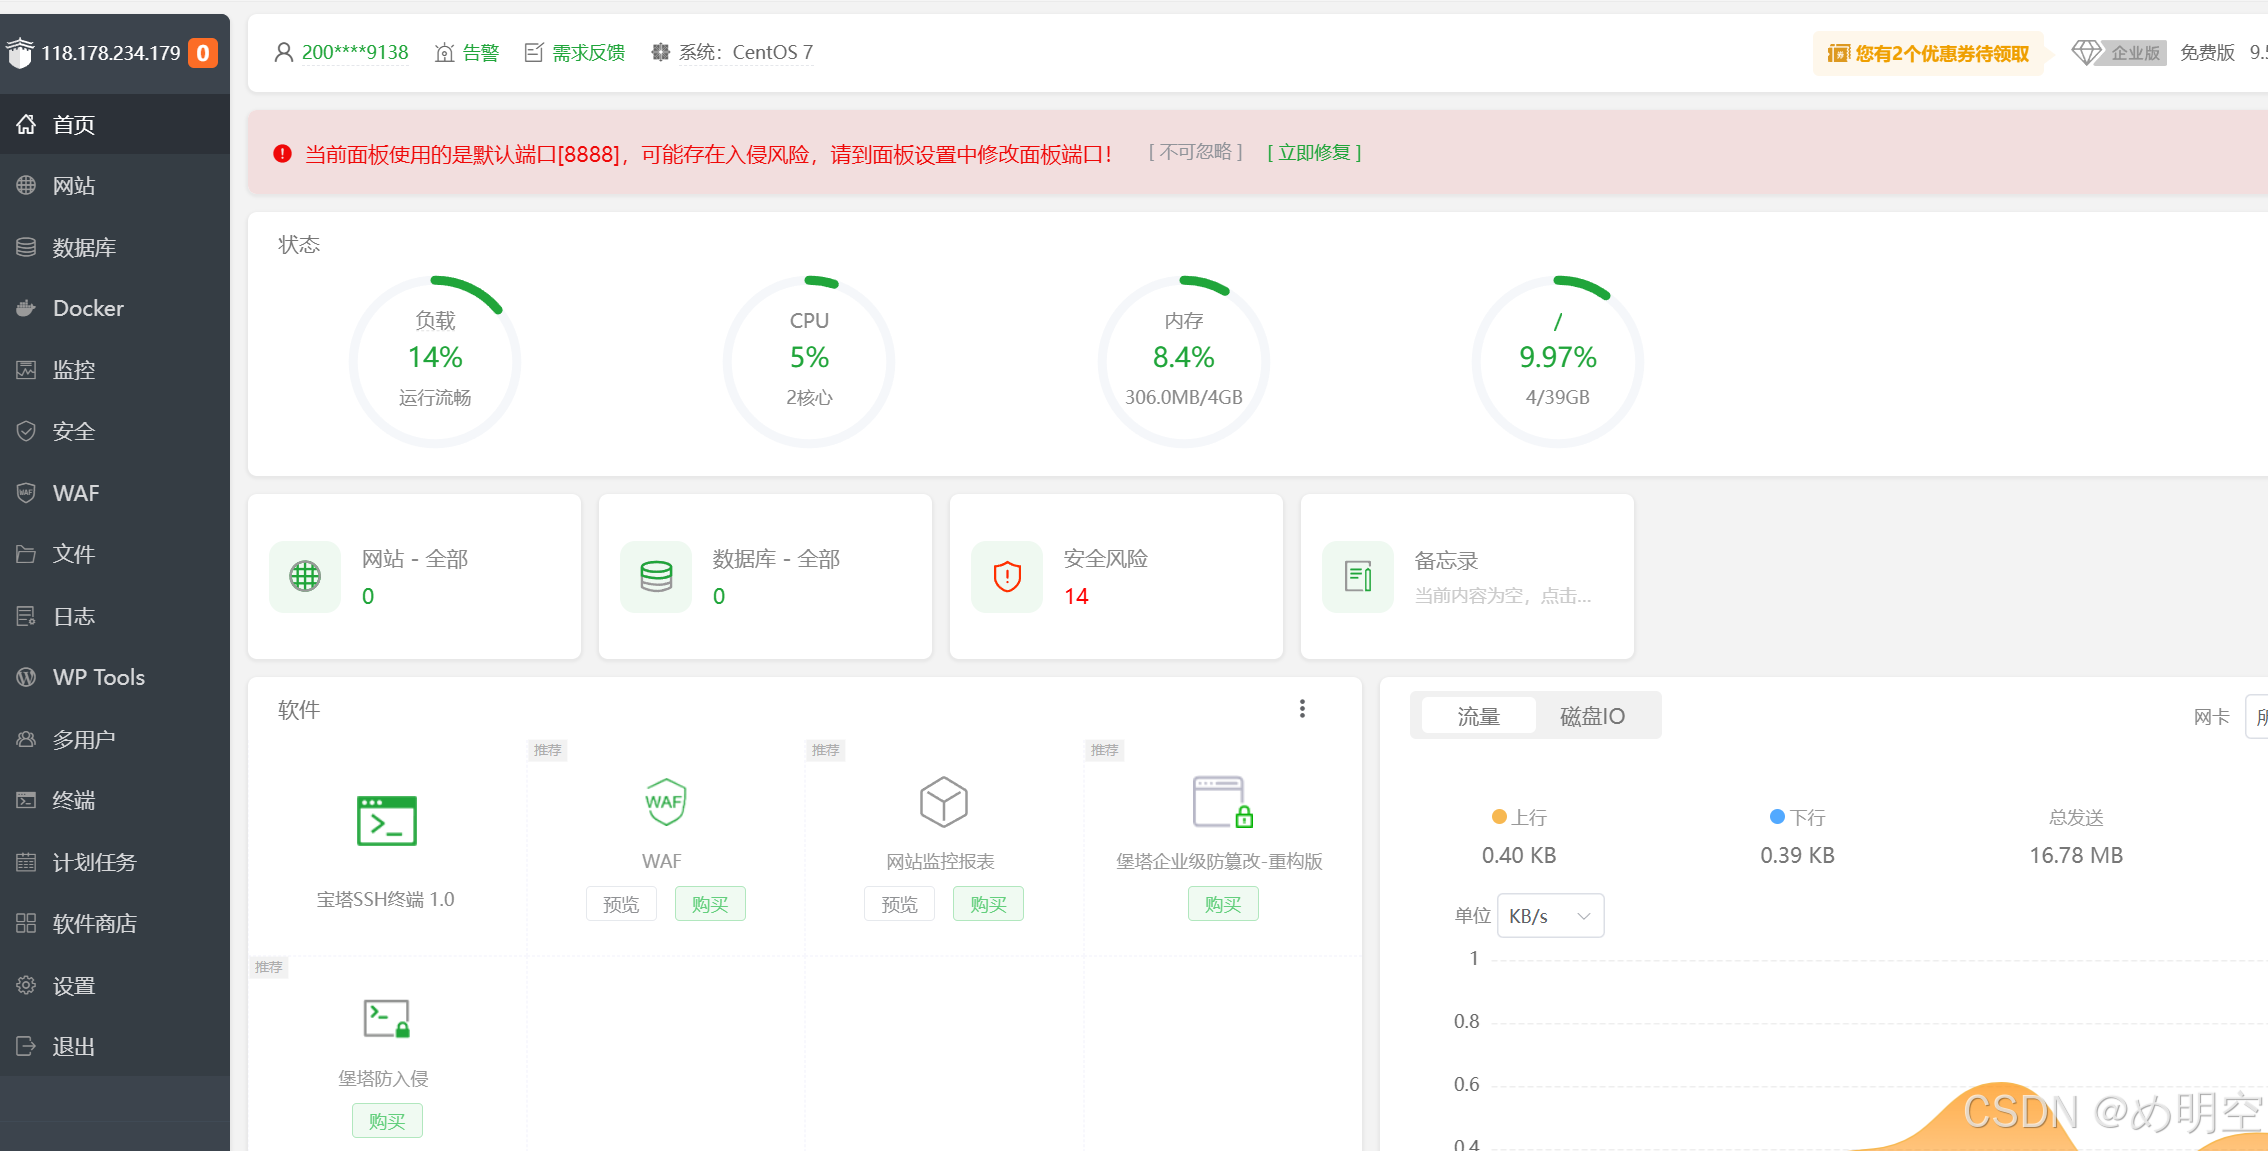Click the 数据库 stack icon card
Viewport: 2268px width, 1151px height.
point(656,576)
